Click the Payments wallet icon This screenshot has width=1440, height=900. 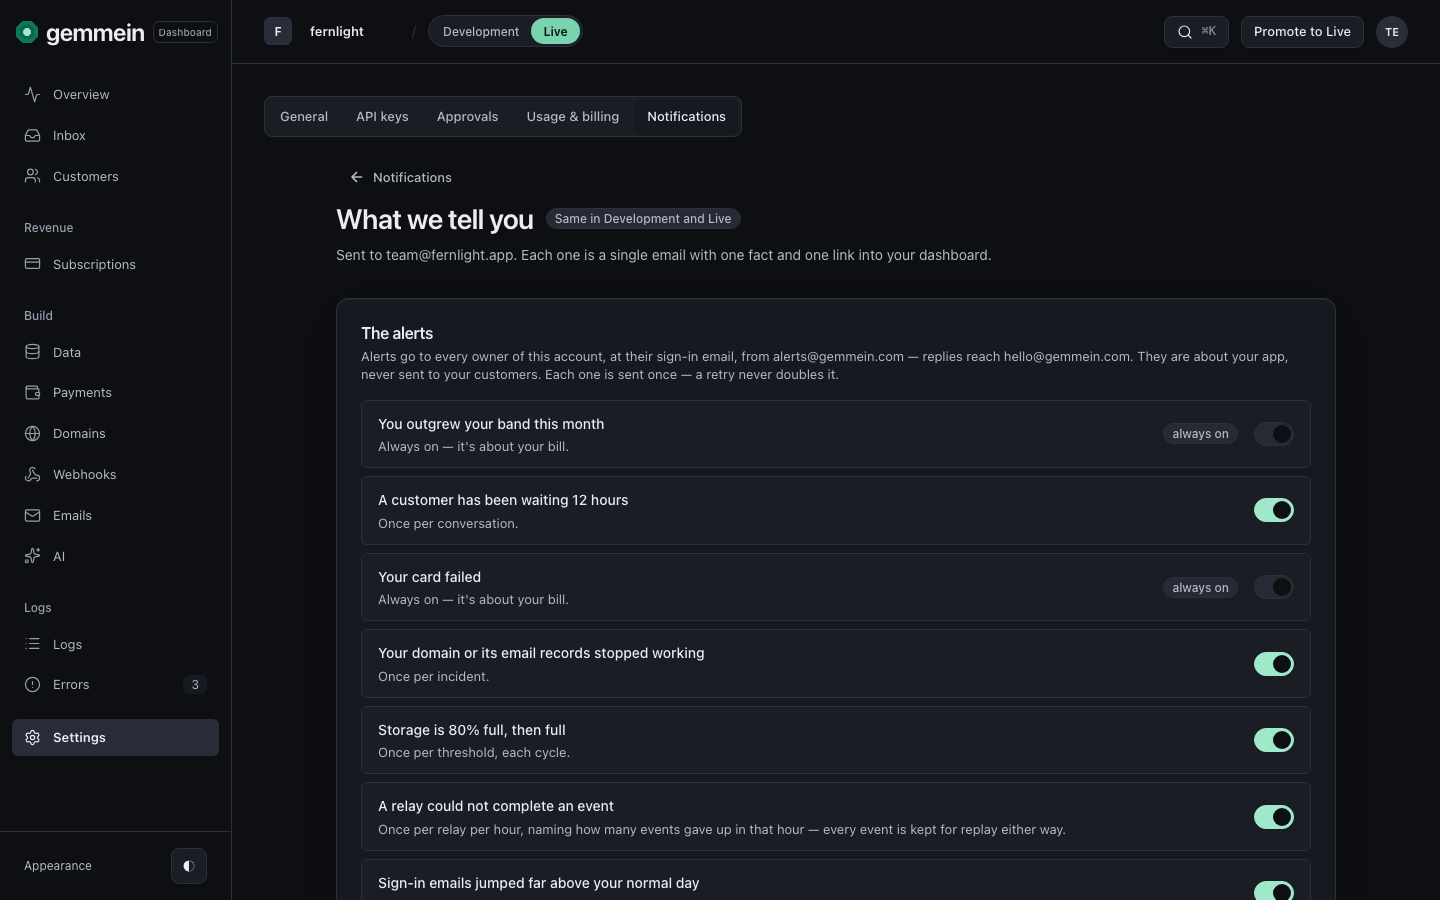click(33, 392)
